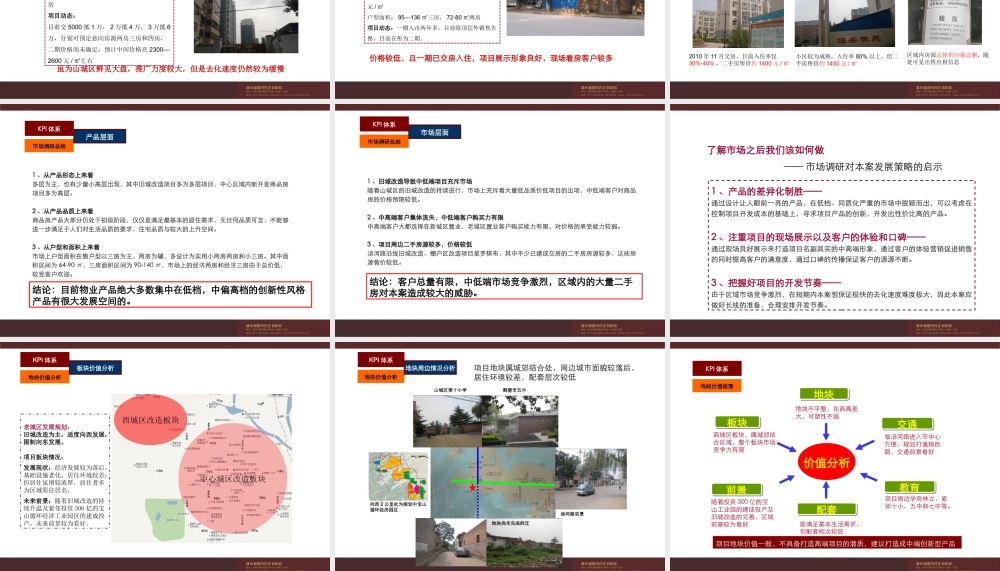Open the 产品层面 slide thumbnail
This screenshot has height=571, width=1000.
pyautogui.click(x=165, y=220)
